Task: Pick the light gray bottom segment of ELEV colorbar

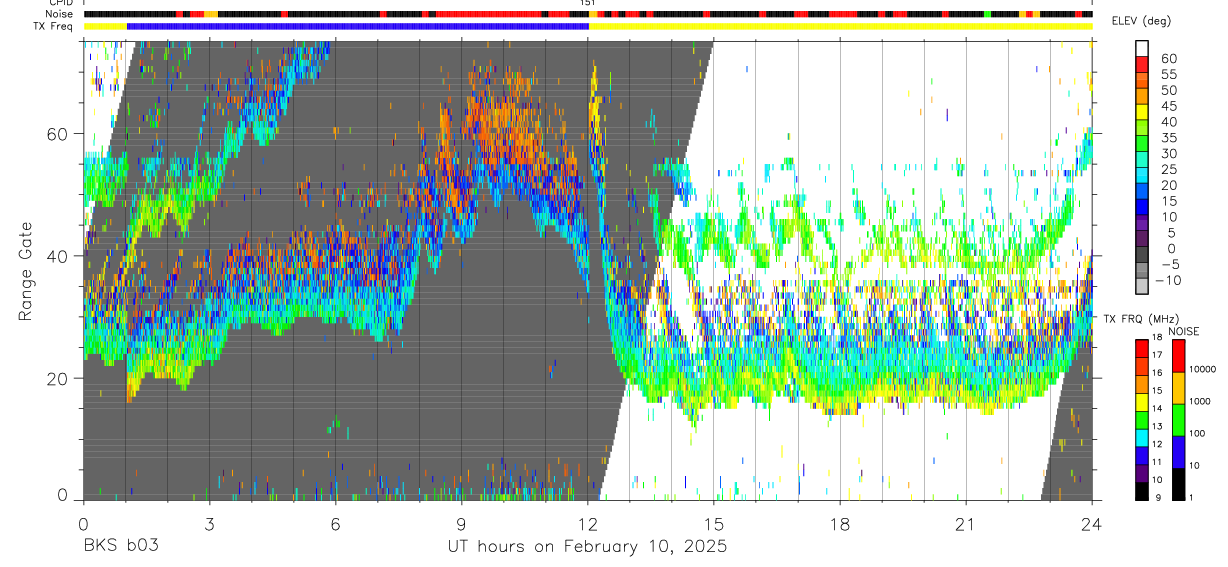Action: (x=1142, y=288)
